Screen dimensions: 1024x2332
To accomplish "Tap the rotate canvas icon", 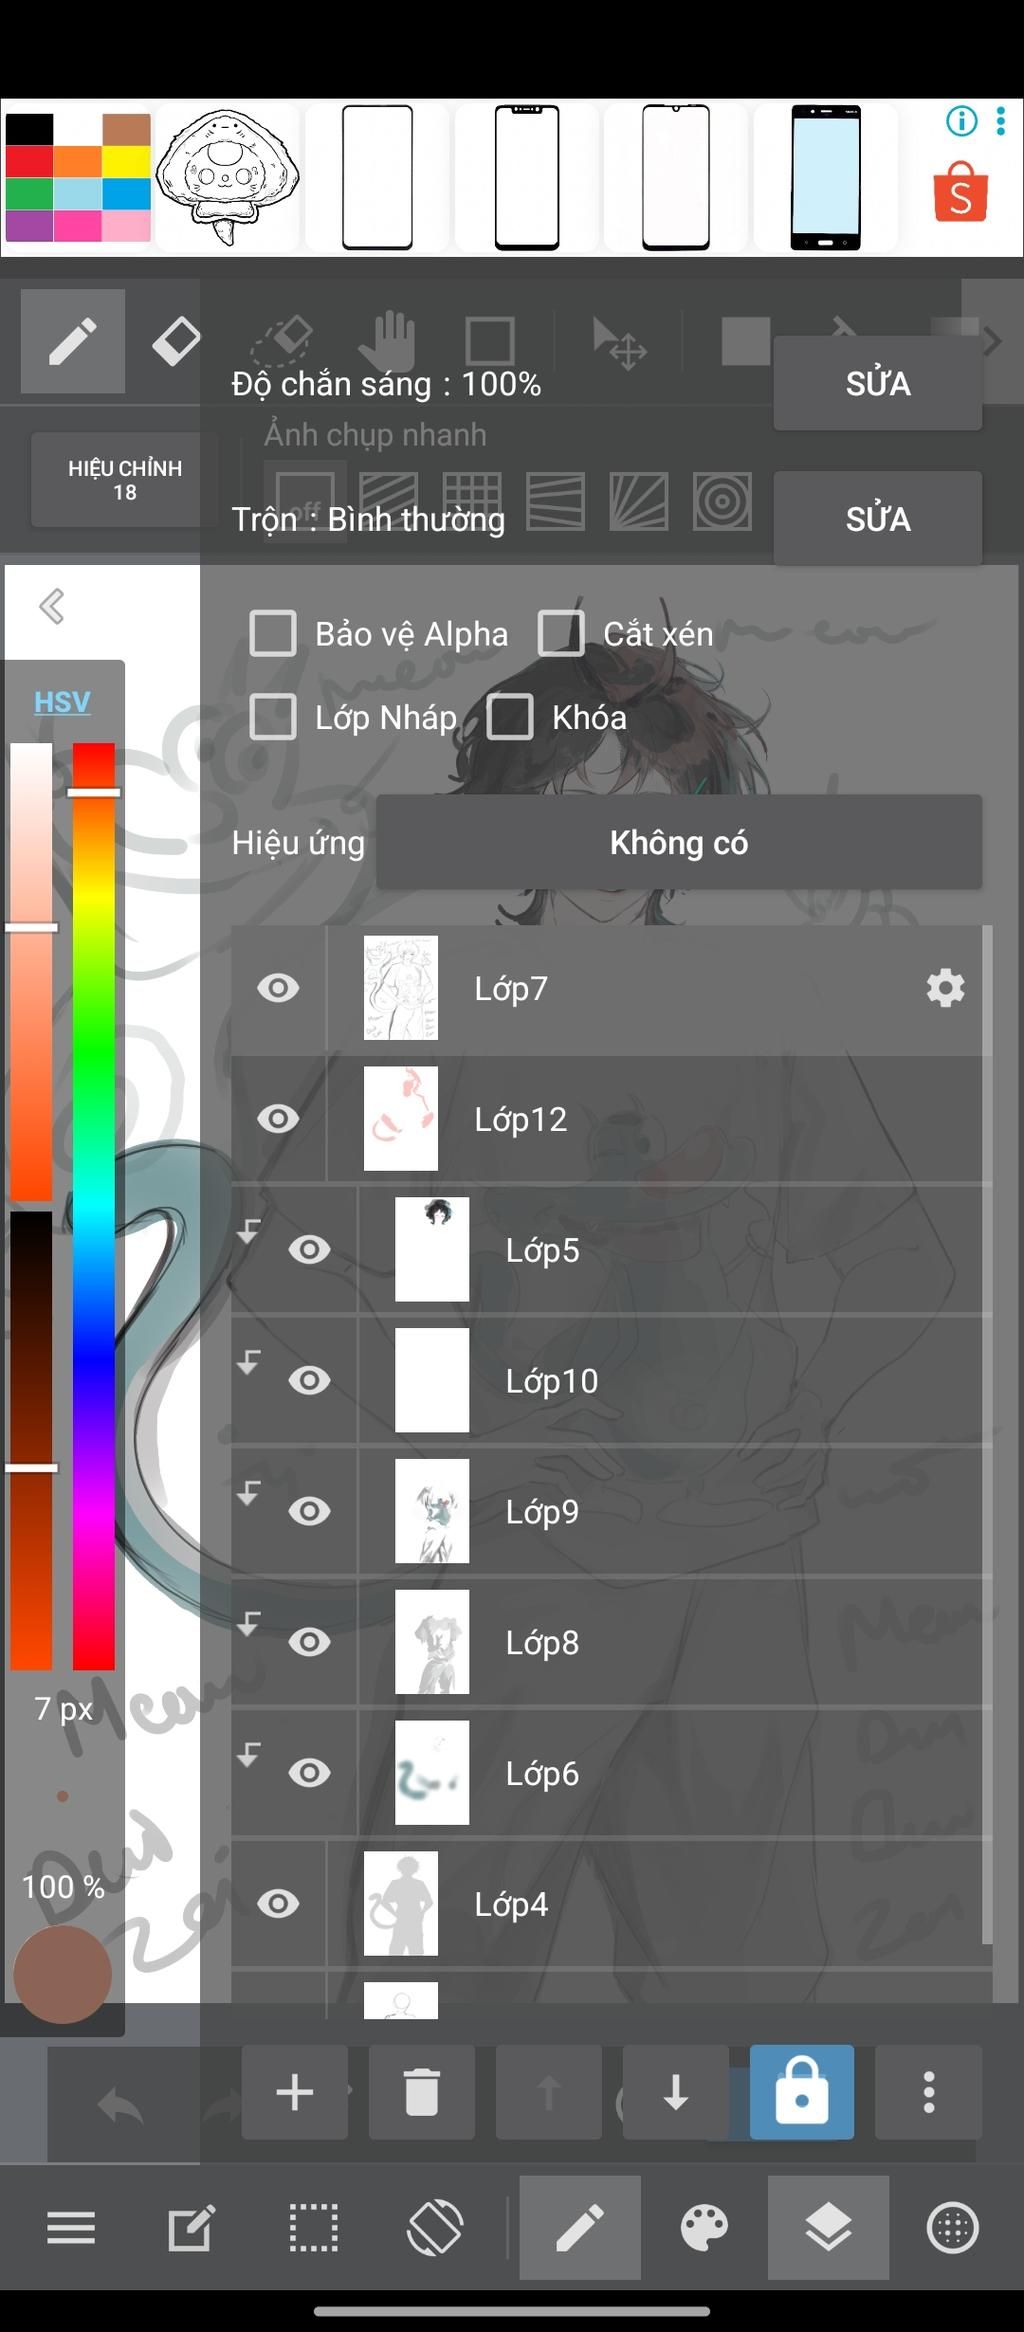I will [435, 2228].
